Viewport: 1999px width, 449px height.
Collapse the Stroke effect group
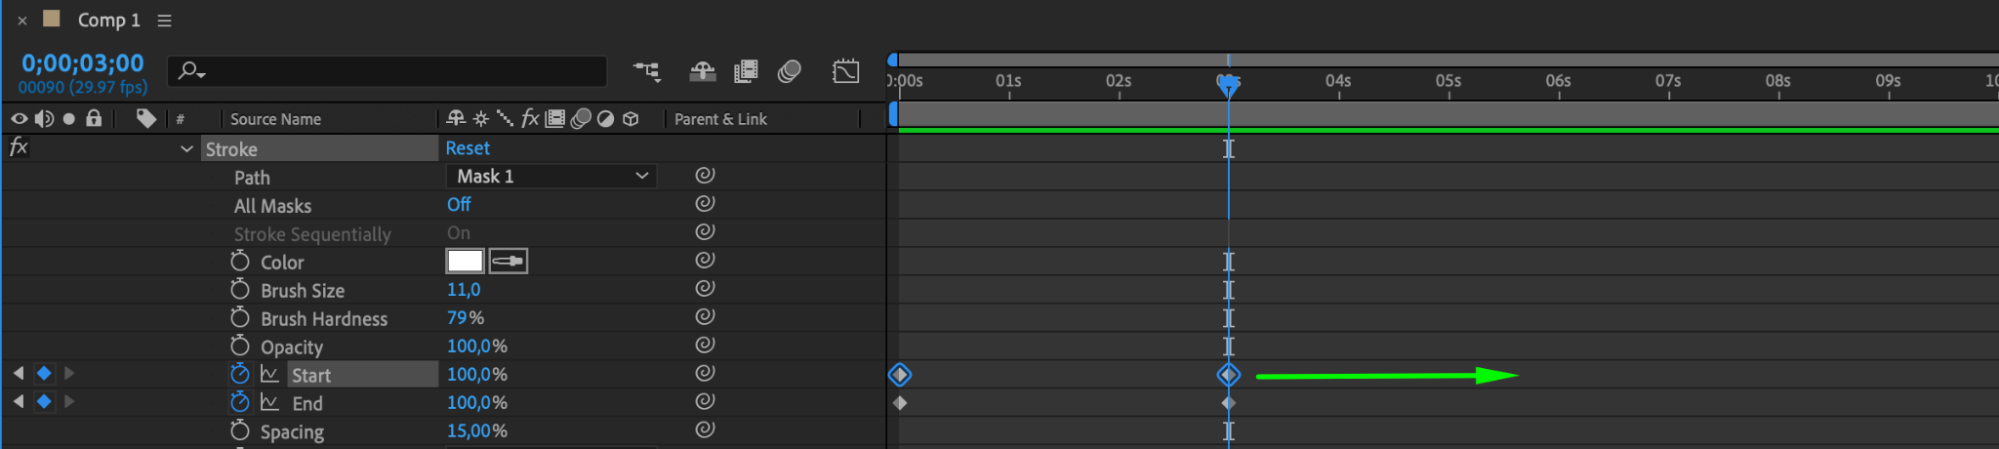[186, 149]
